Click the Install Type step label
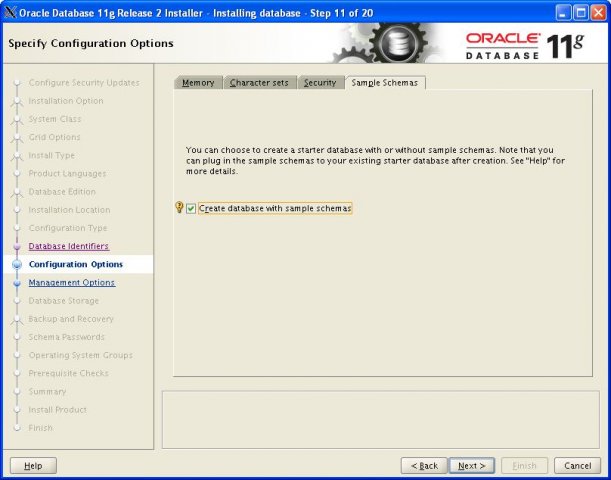 point(51,155)
